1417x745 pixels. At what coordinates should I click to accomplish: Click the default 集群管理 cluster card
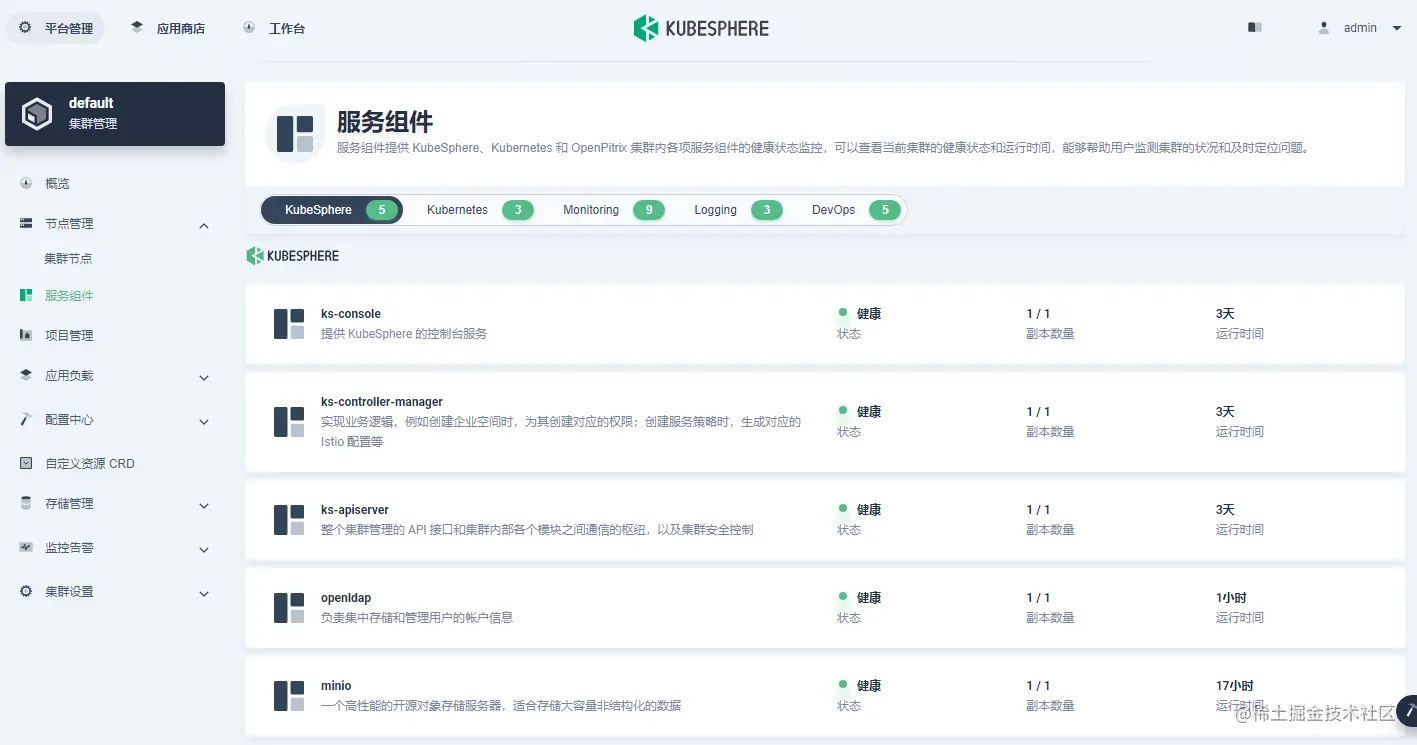pyautogui.click(x=115, y=114)
